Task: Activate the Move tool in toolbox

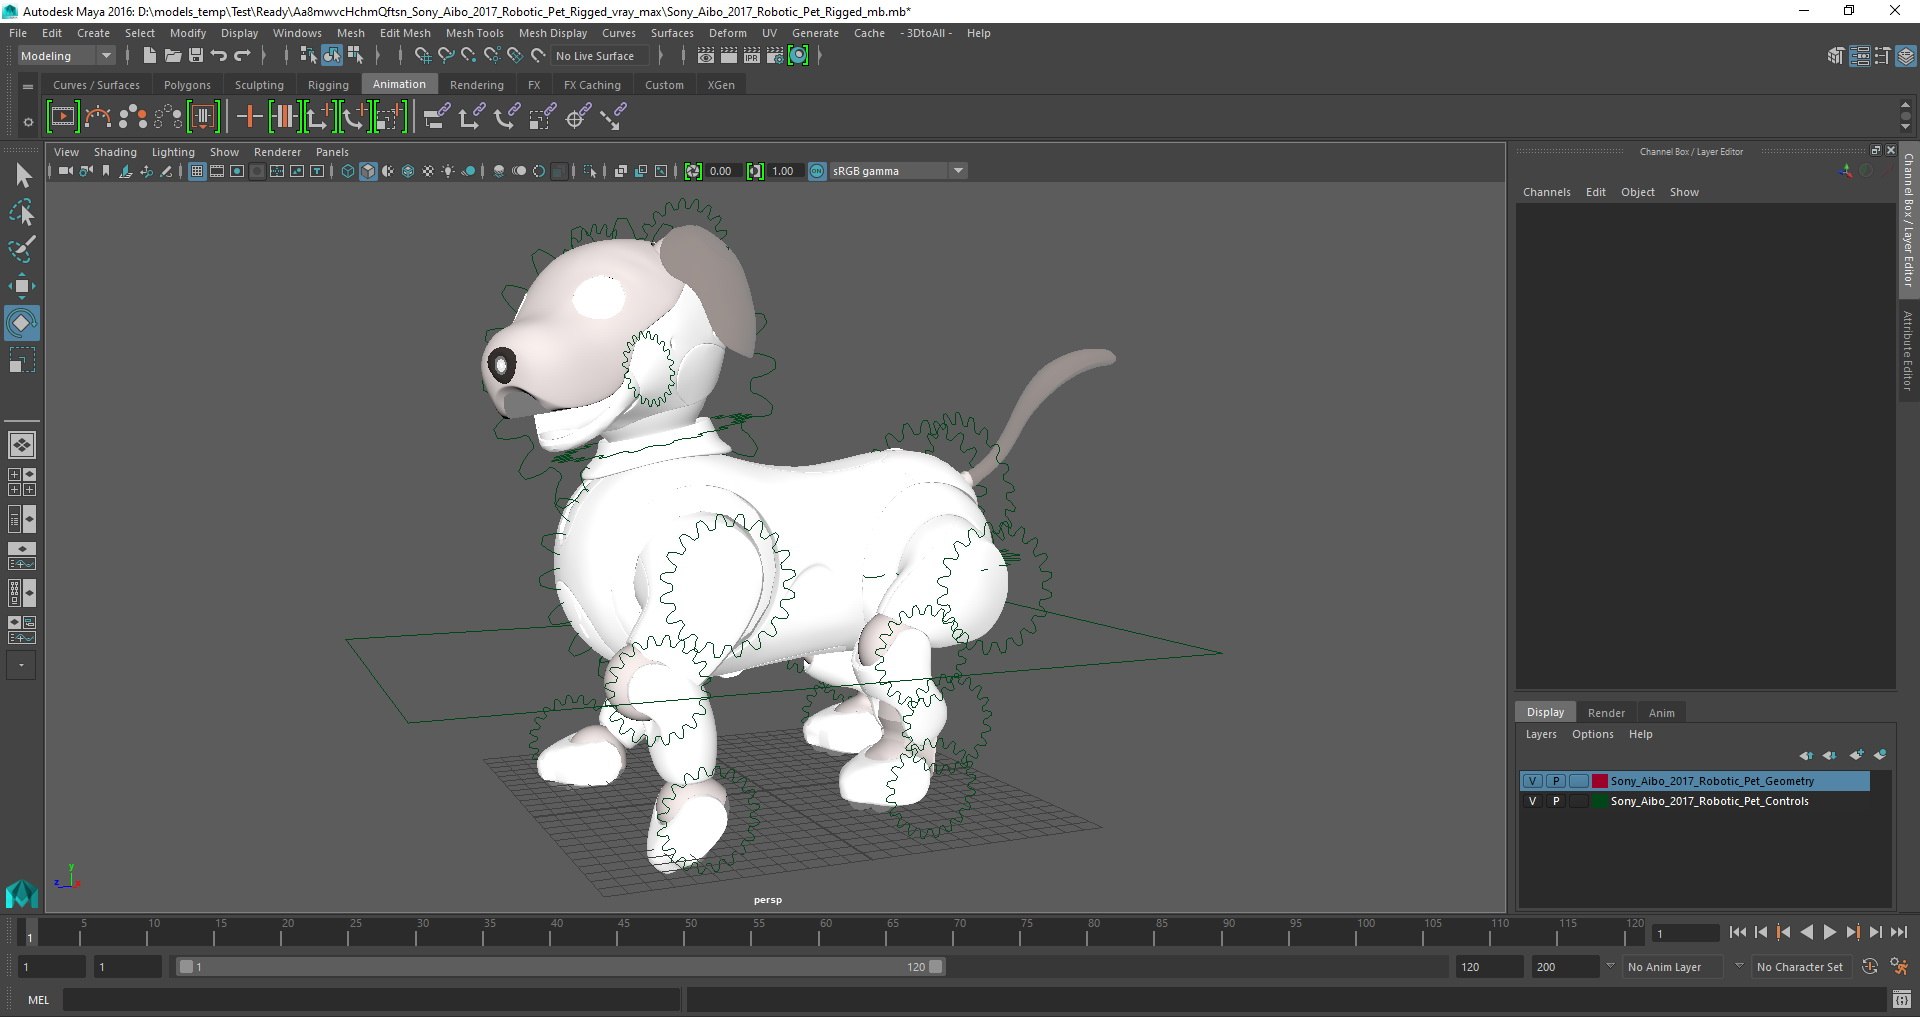Action: point(21,286)
